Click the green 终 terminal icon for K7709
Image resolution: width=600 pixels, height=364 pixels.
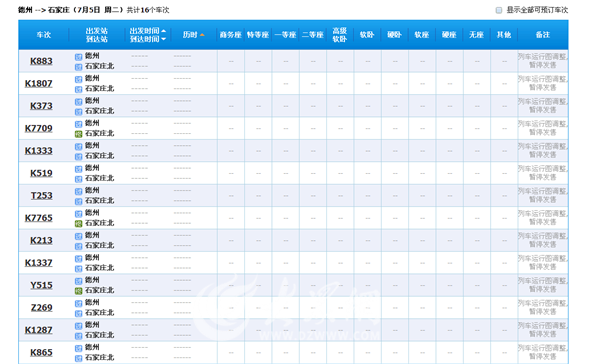78,134
